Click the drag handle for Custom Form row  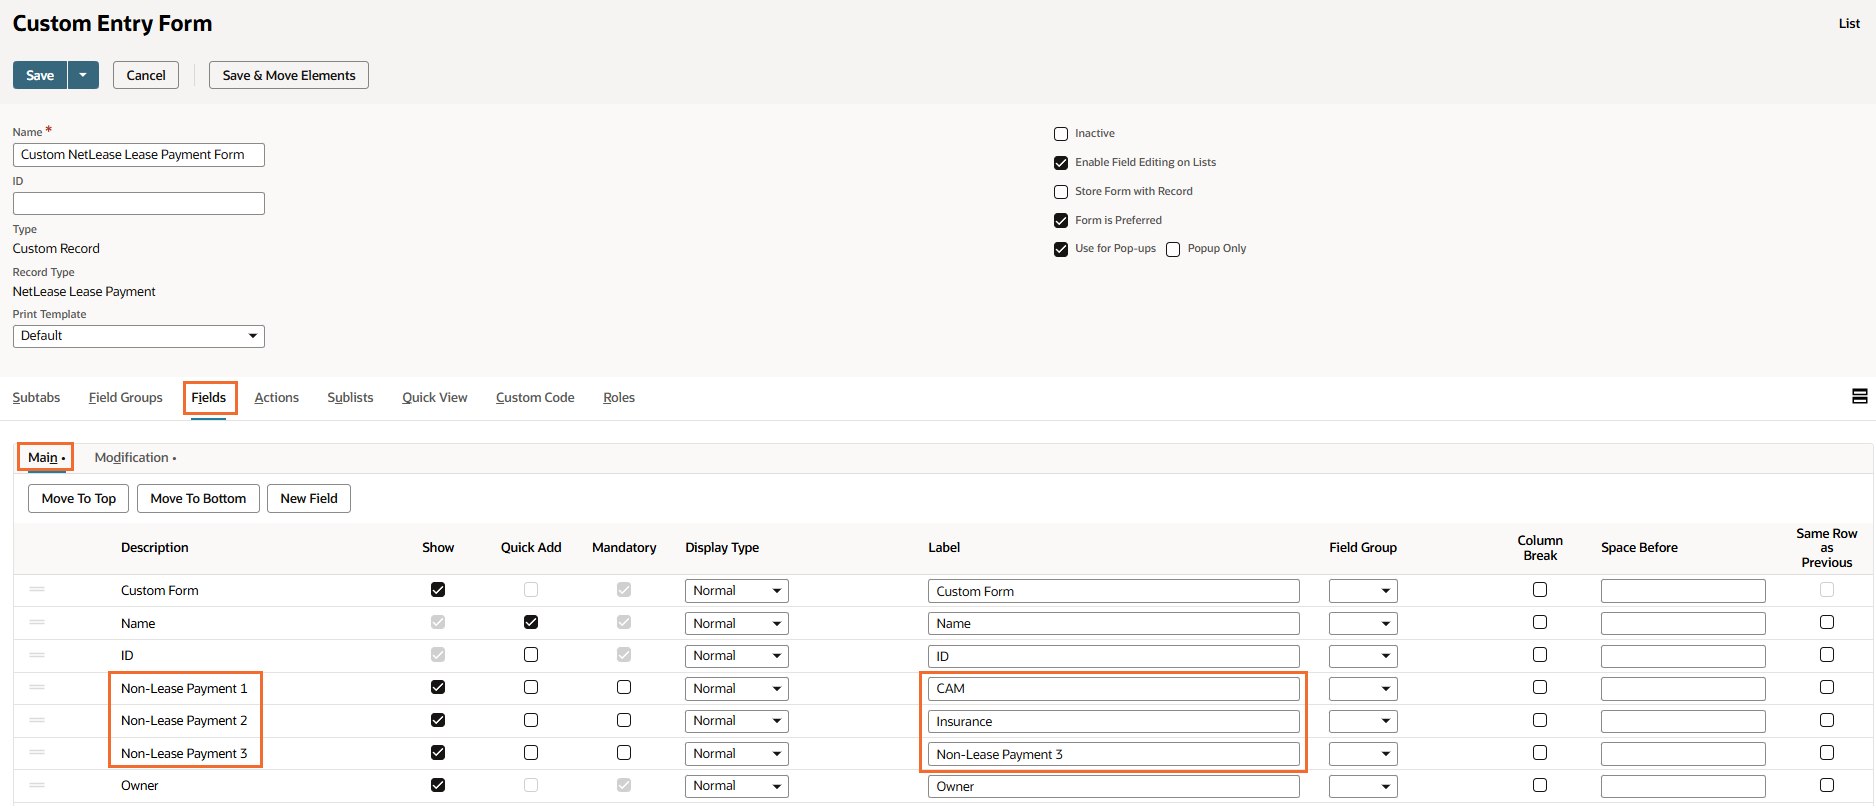pos(37,590)
